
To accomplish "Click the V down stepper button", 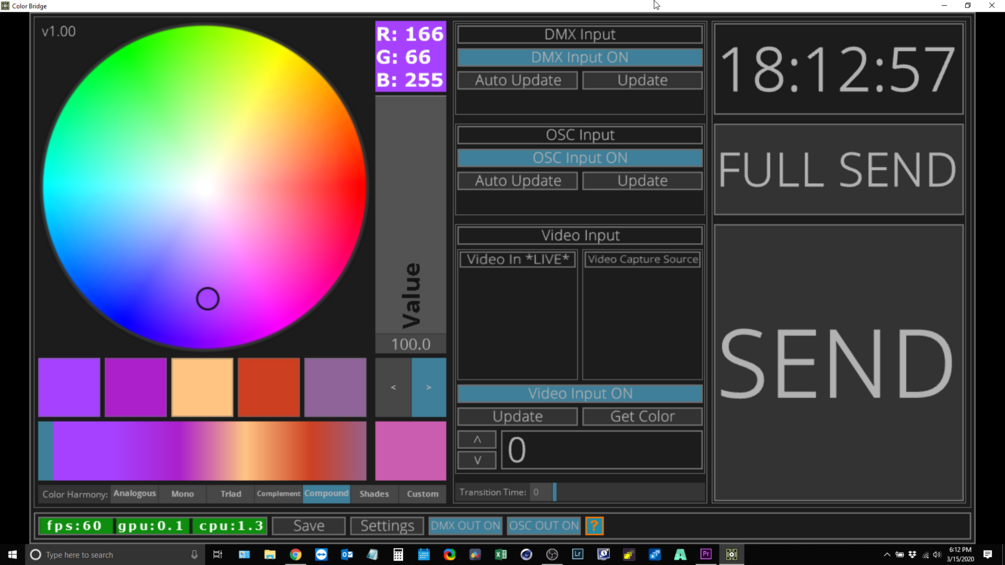I will (x=477, y=460).
